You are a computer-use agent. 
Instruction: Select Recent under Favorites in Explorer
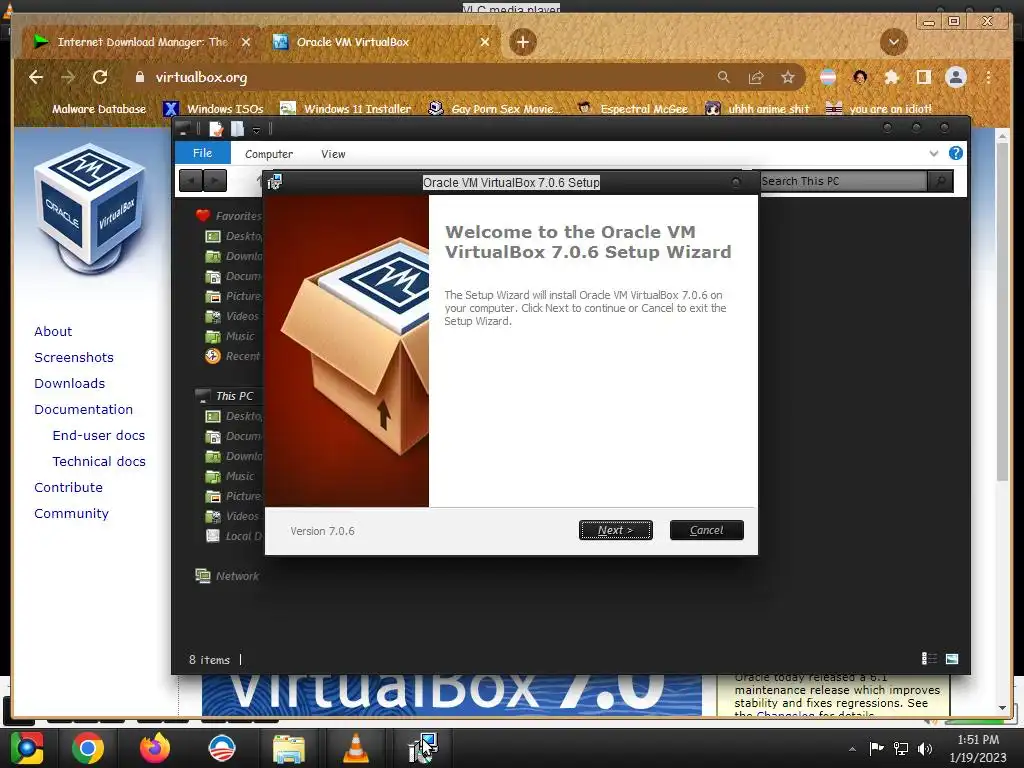[x=233, y=356]
